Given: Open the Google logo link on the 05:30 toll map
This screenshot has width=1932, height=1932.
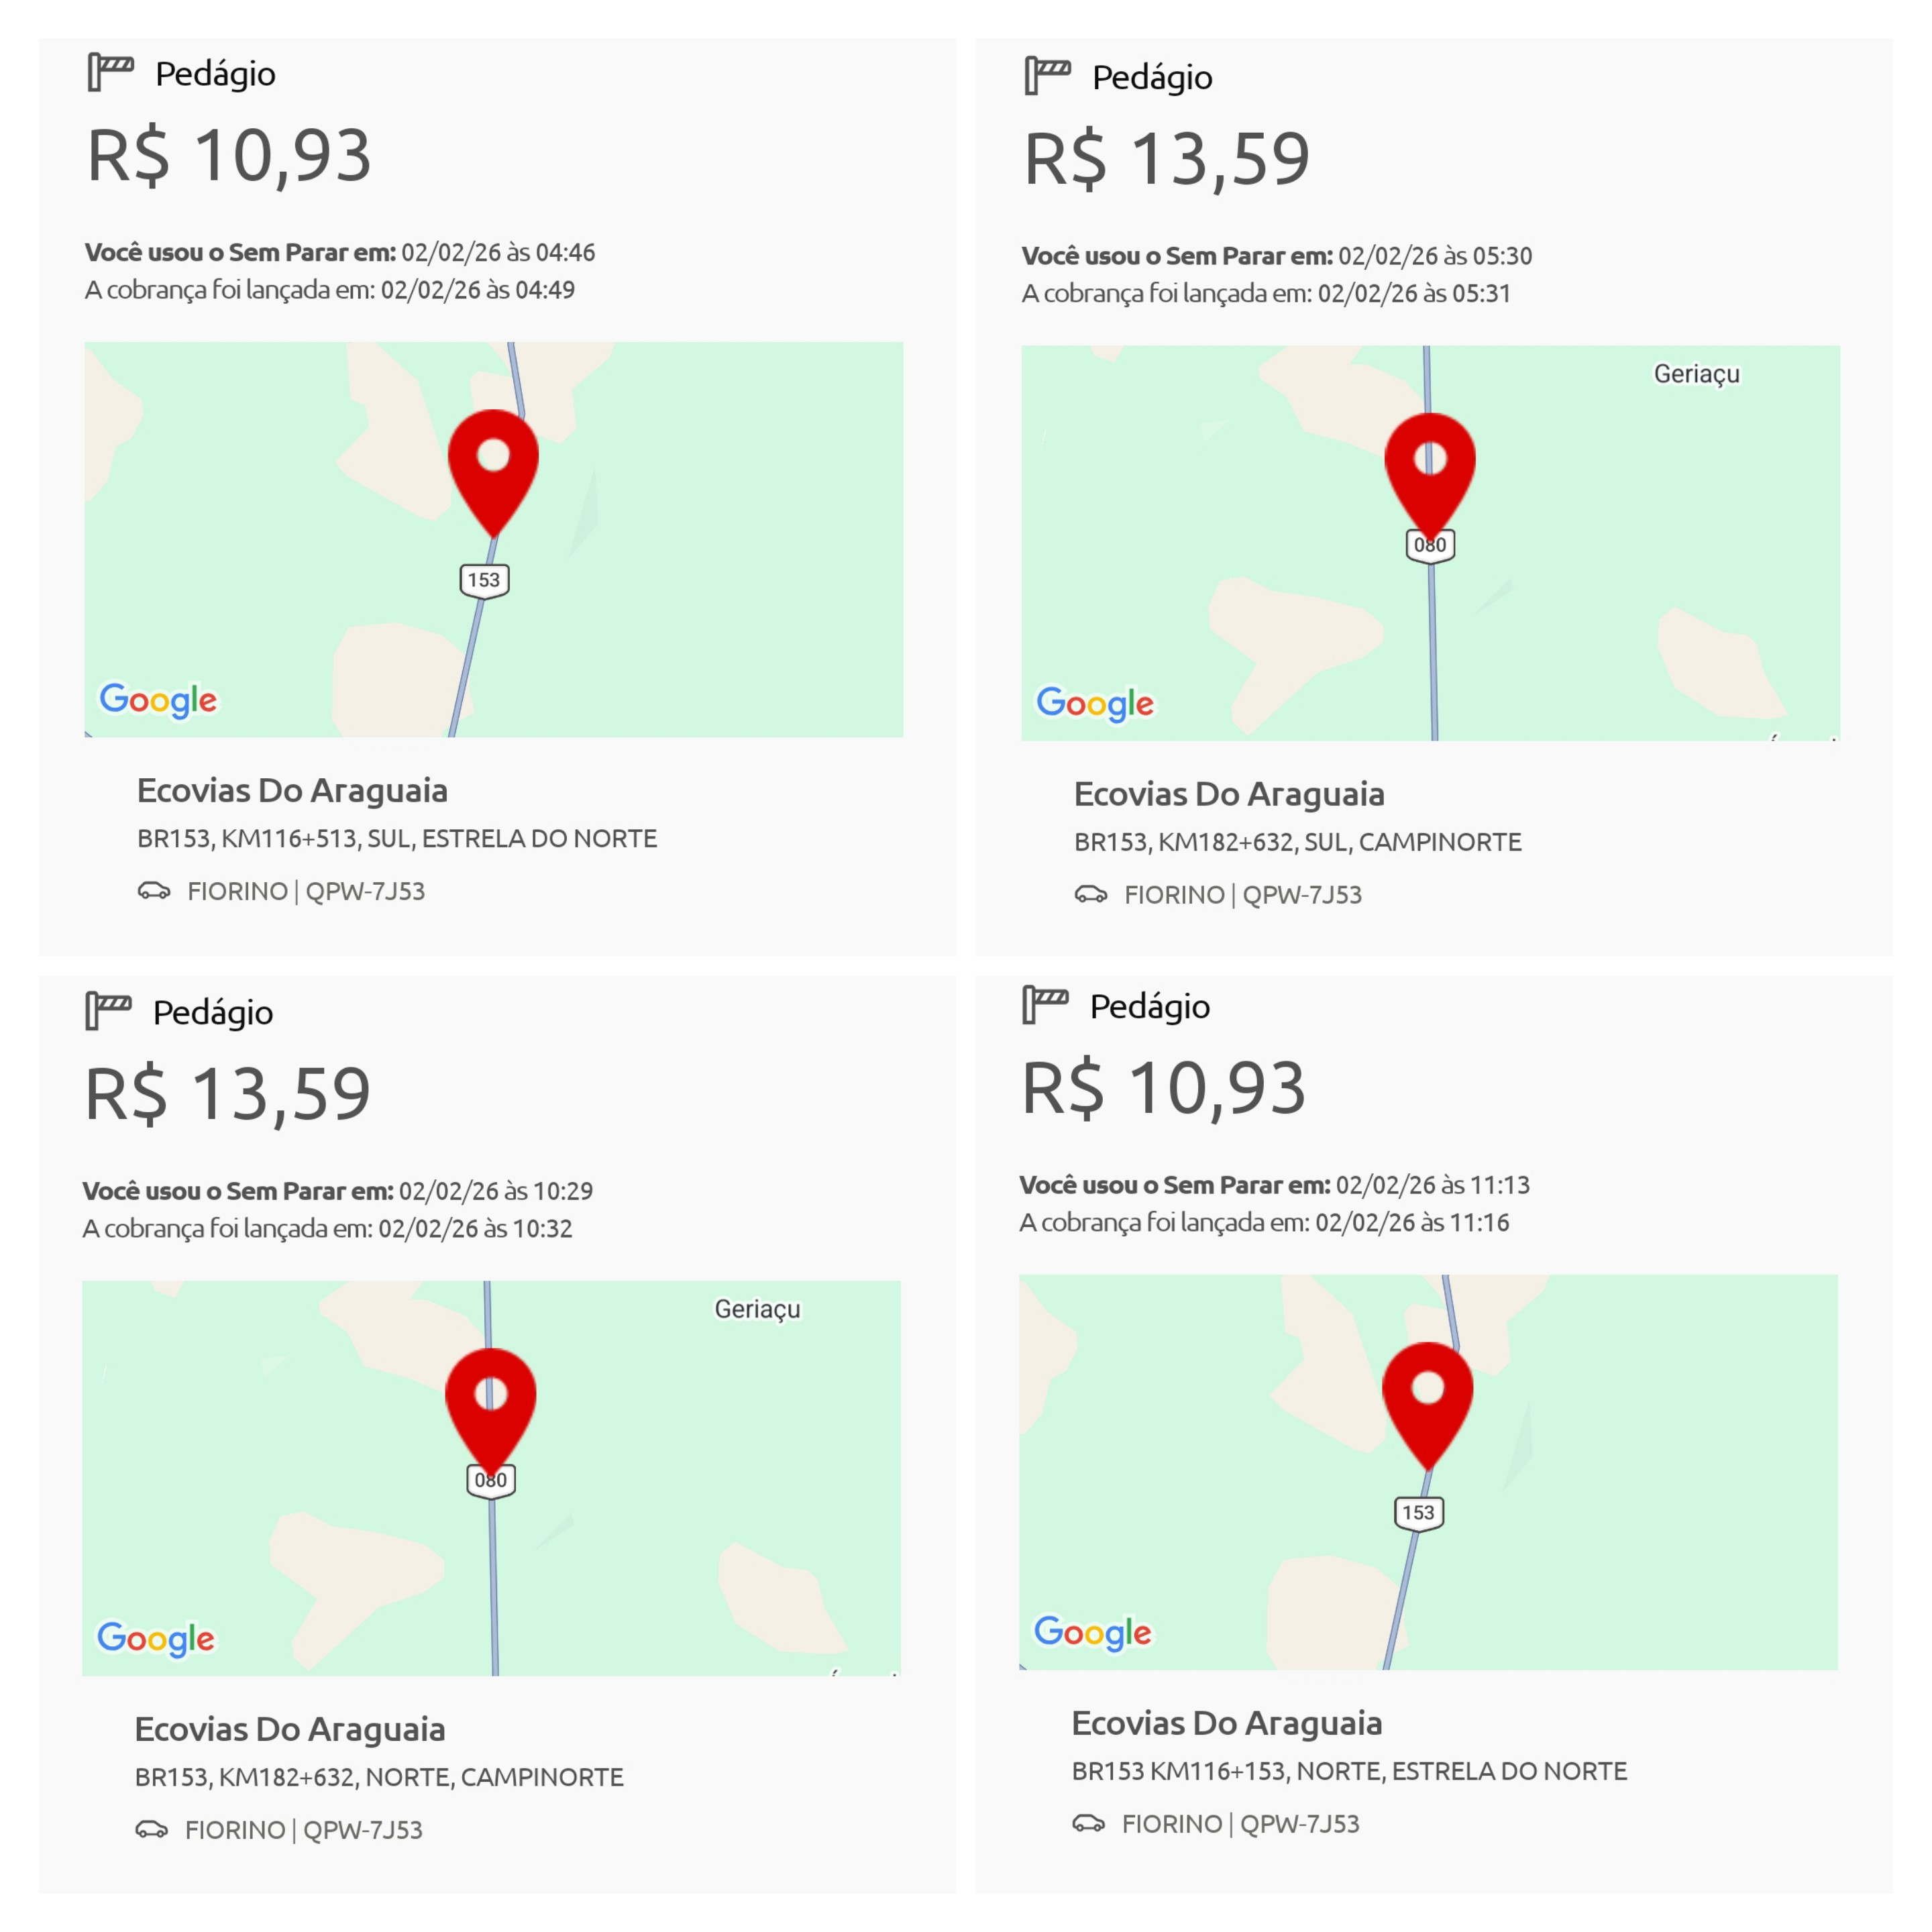Looking at the screenshot, I should [x=1095, y=704].
